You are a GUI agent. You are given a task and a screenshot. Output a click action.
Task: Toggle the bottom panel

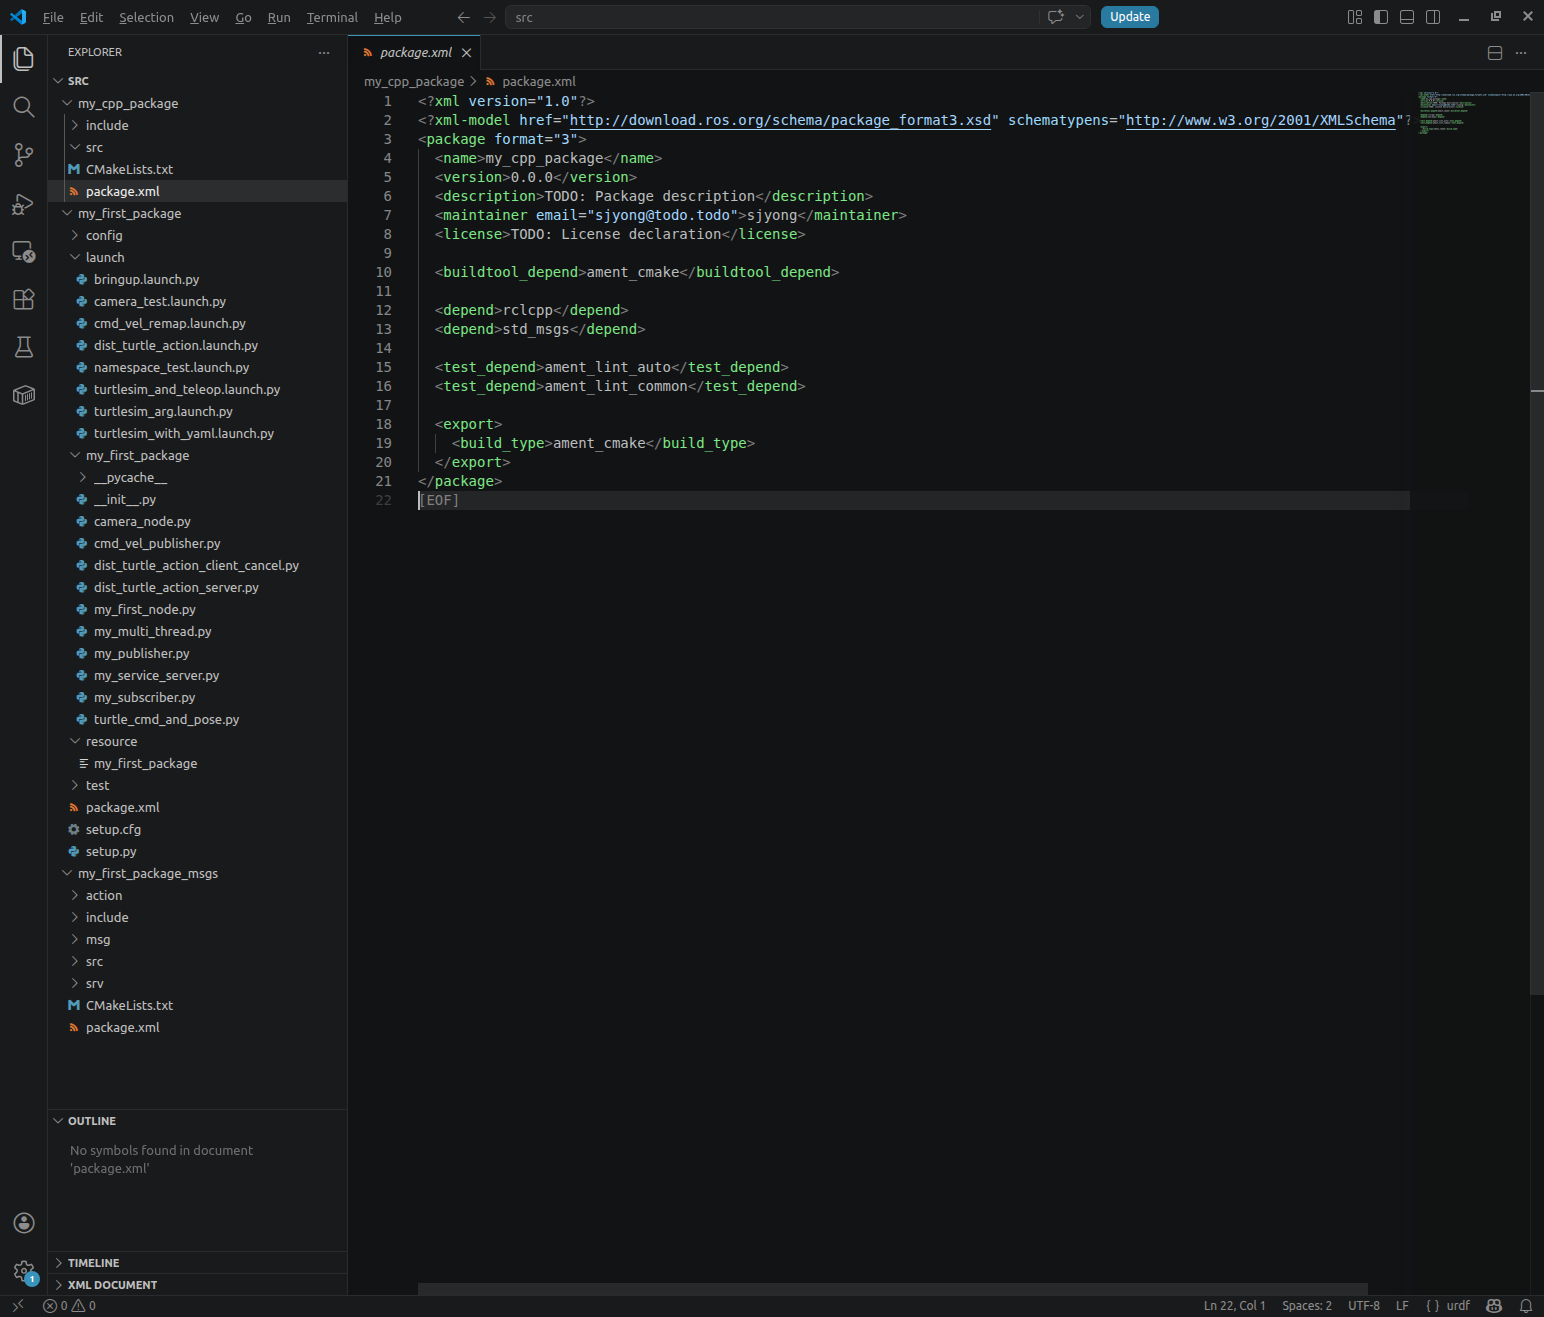[x=1407, y=17]
